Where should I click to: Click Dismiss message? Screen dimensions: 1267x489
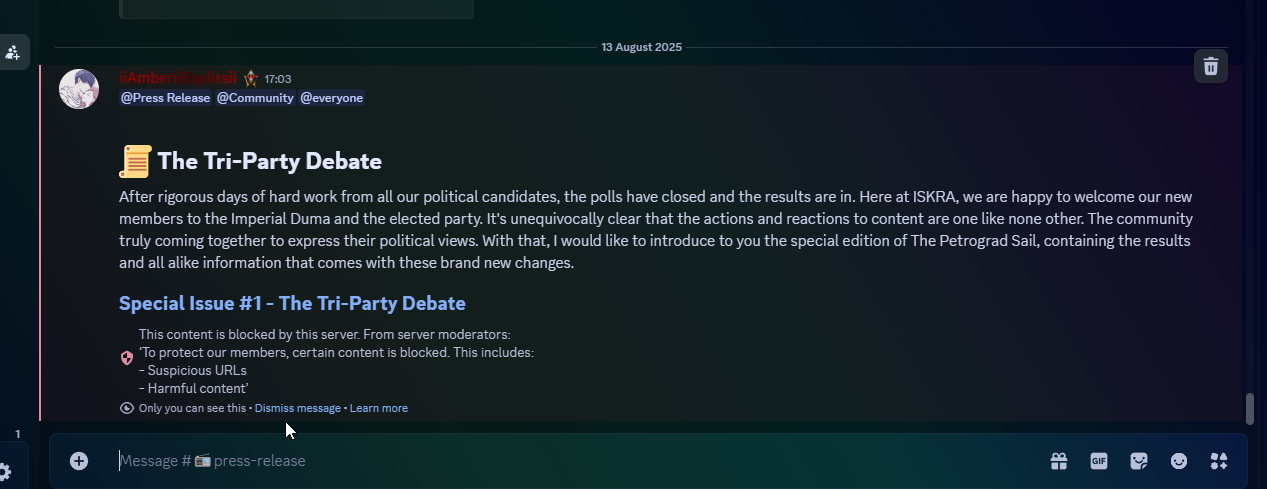(298, 408)
